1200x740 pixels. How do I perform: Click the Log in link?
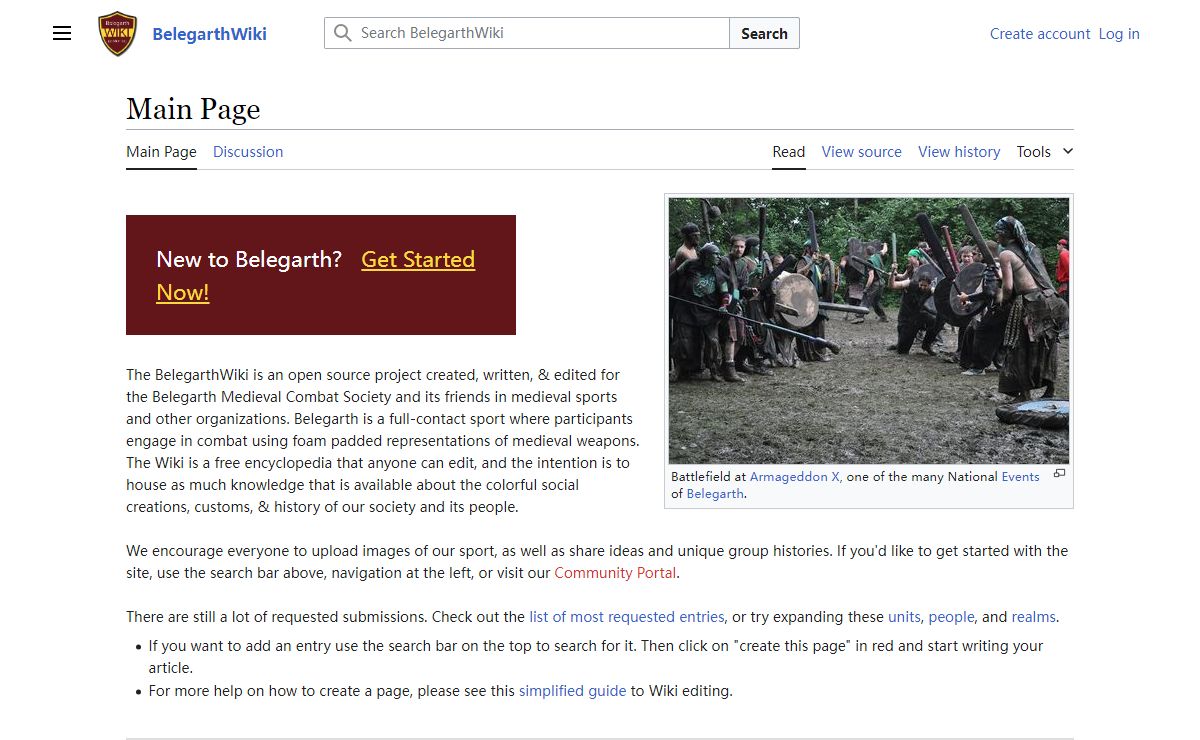(x=1119, y=34)
